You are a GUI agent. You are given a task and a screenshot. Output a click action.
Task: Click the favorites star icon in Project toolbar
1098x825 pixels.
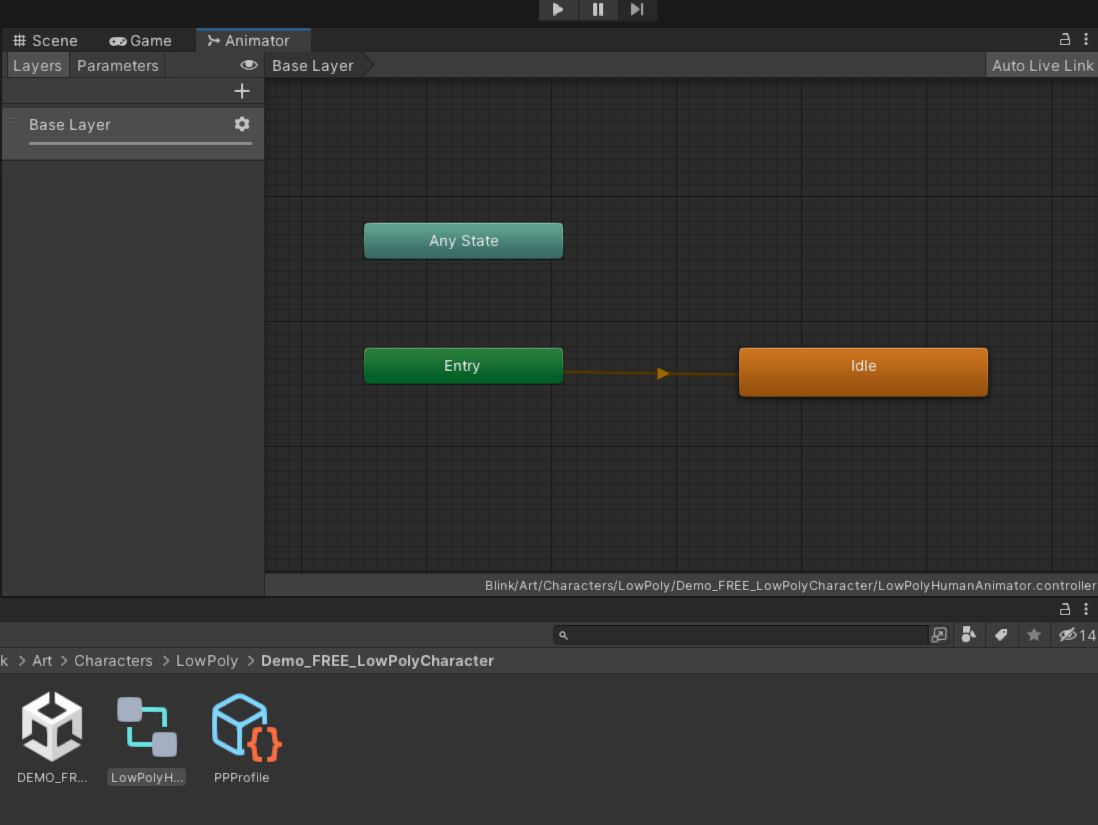tap(1034, 634)
